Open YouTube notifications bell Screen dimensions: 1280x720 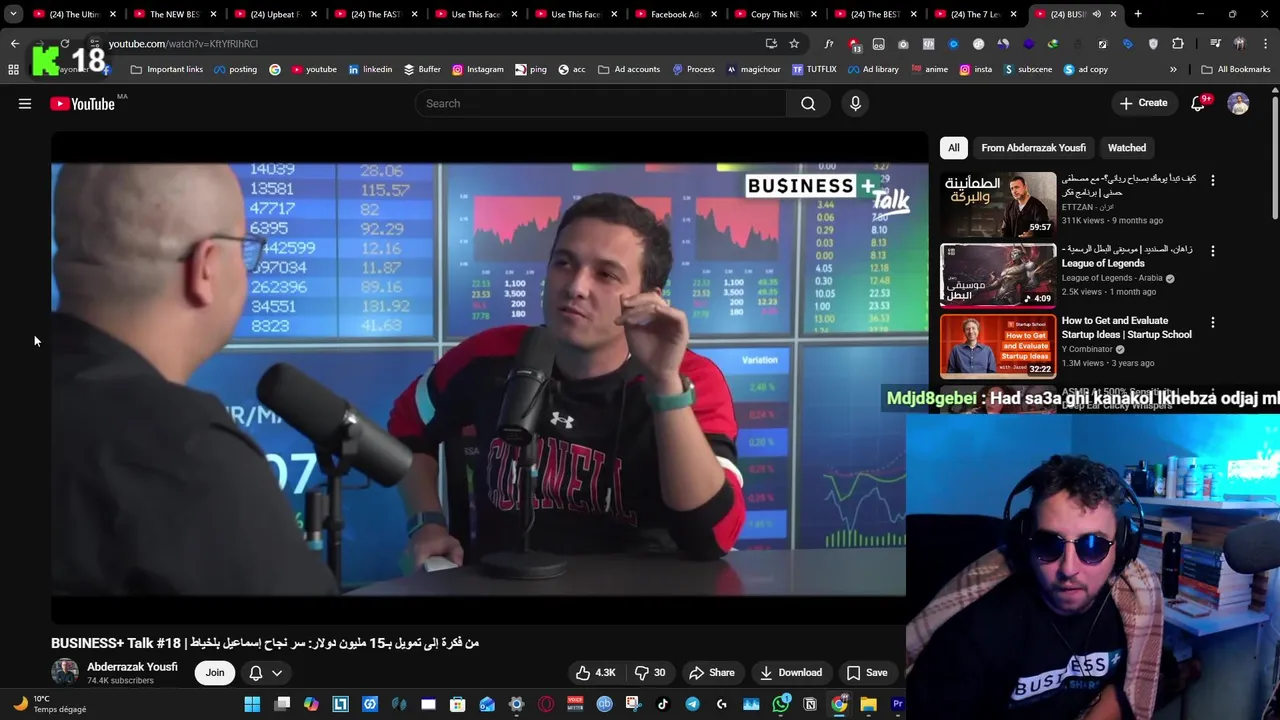click(1198, 103)
